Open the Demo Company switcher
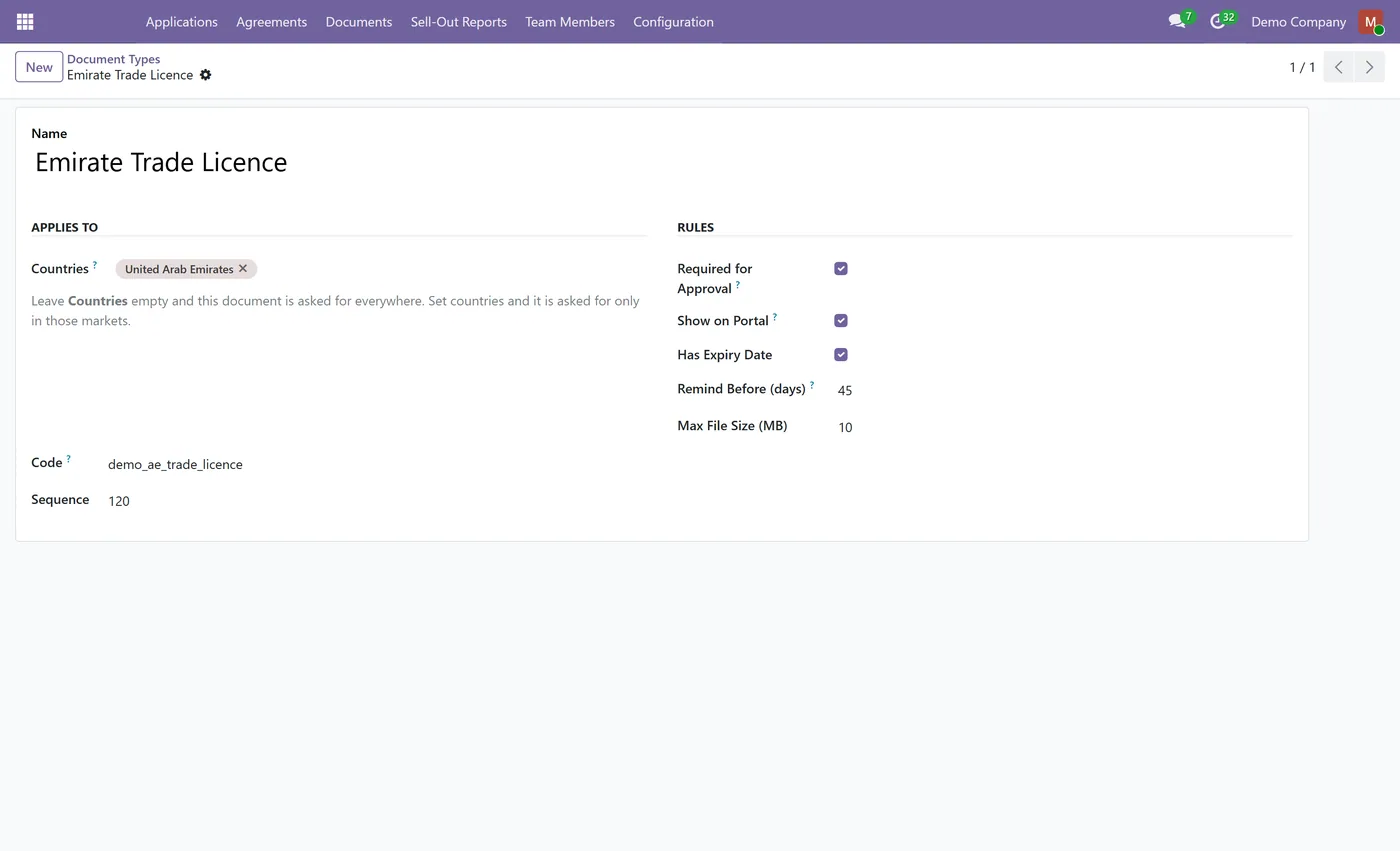Image resolution: width=1400 pixels, height=851 pixels. pyautogui.click(x=1298, y=22)
